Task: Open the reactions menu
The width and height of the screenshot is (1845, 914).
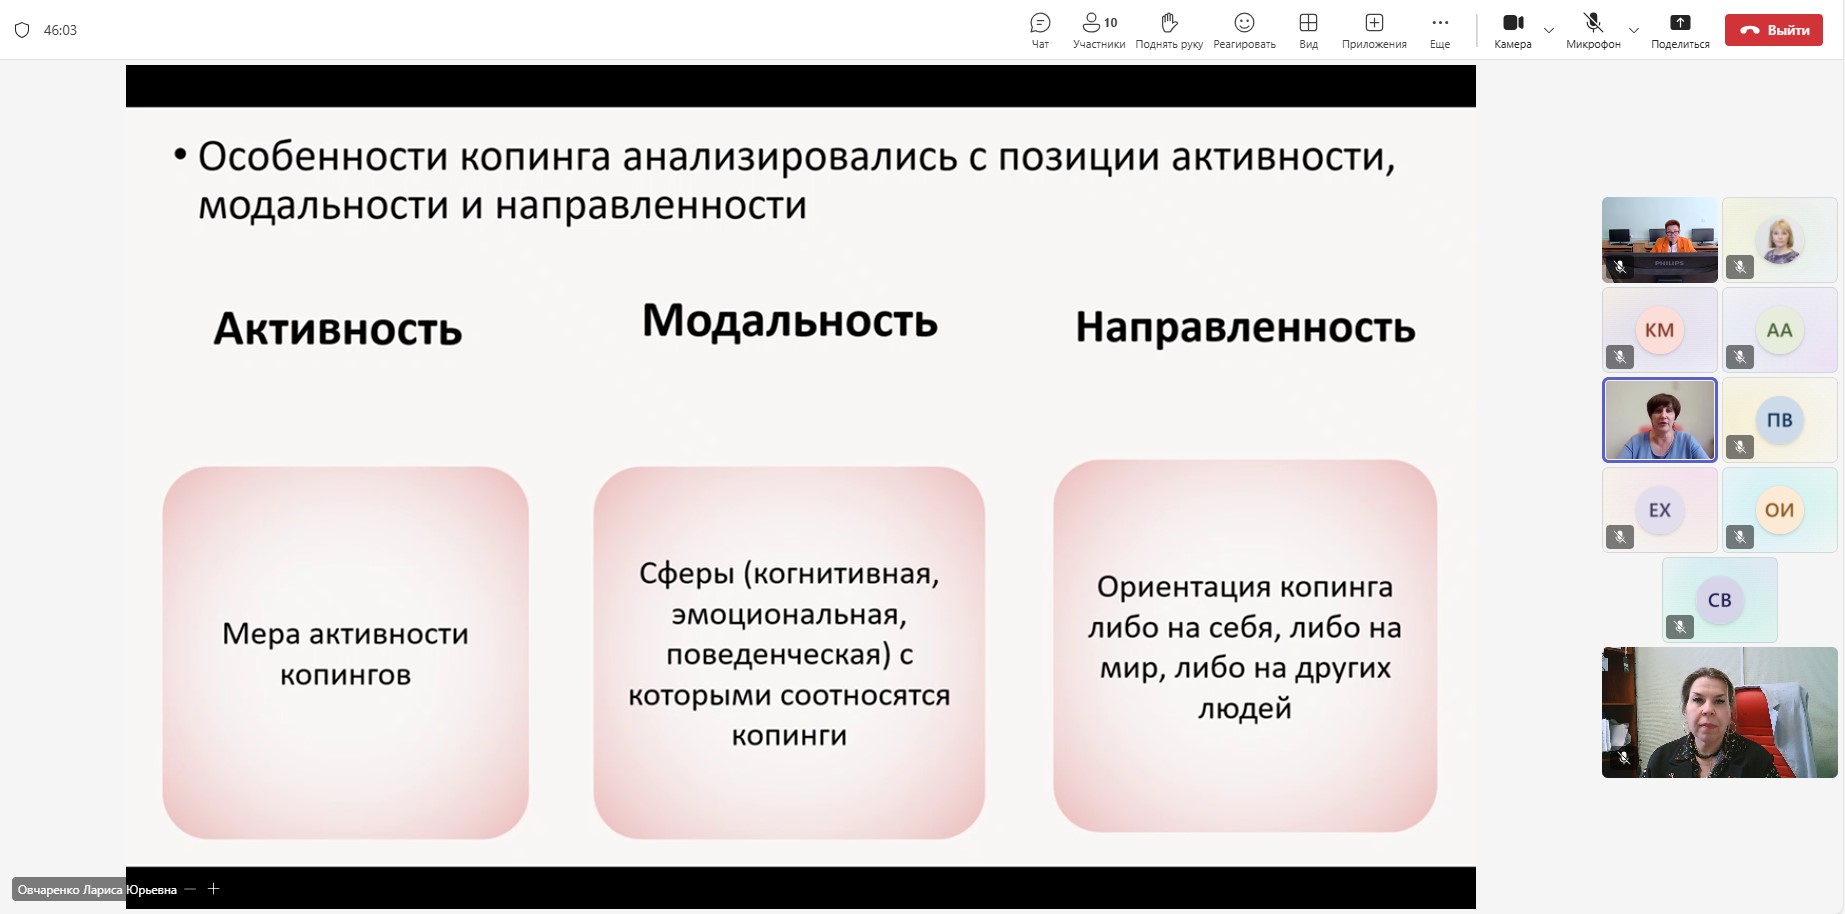Action: pyautogui.click(x=1244, y=30)
